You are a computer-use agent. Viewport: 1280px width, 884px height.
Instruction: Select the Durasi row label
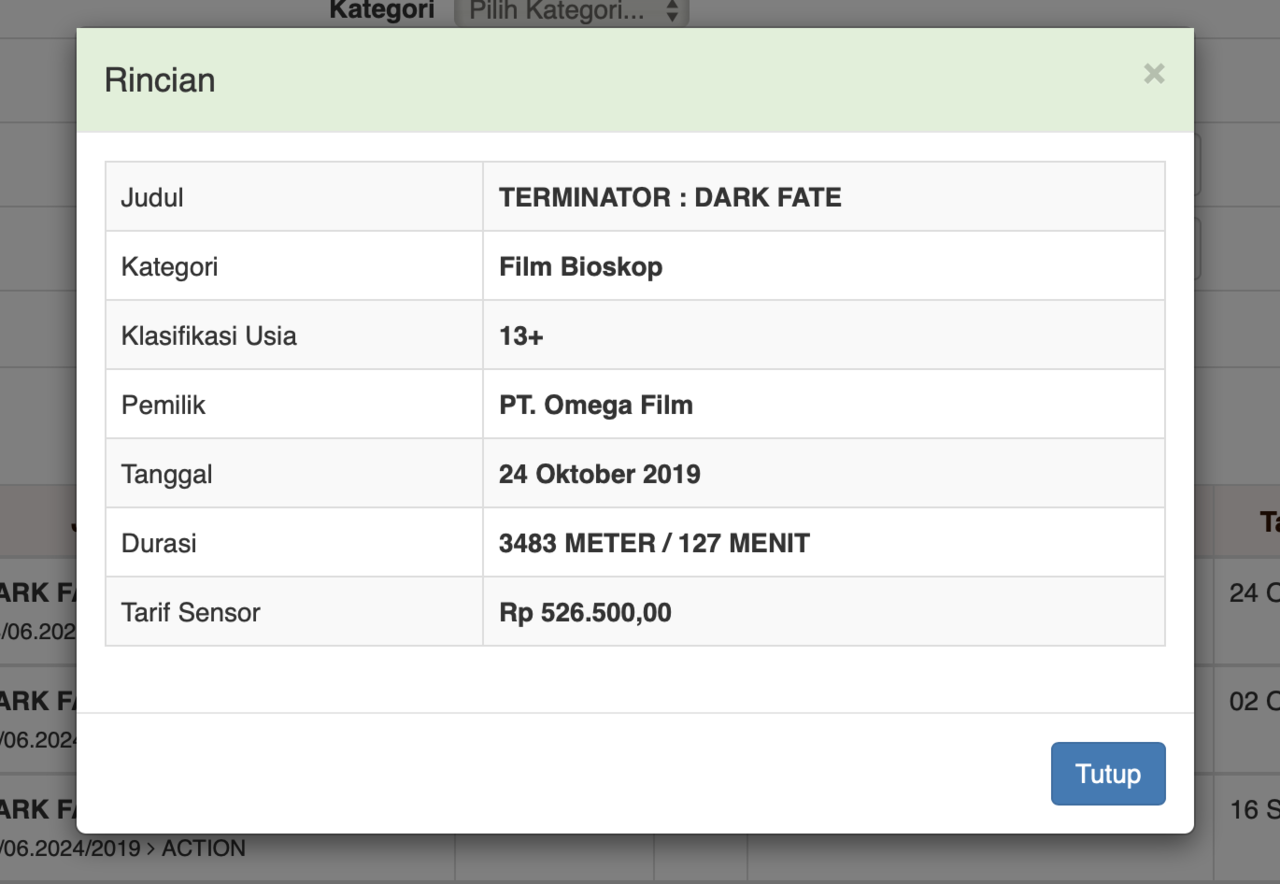click(x=159, y=543)
